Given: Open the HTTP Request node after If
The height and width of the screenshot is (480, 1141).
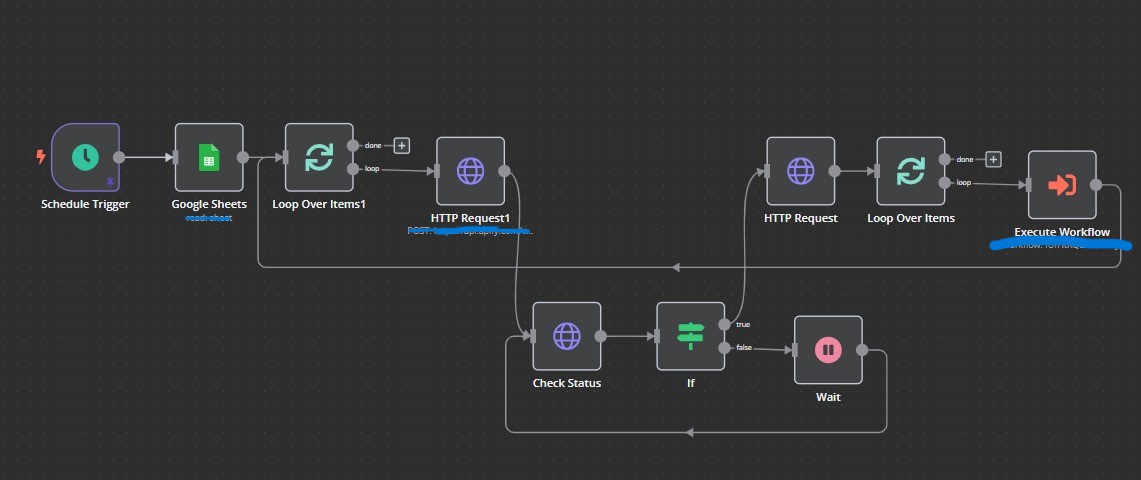Looking at the screenshot, I should (800, 171).
